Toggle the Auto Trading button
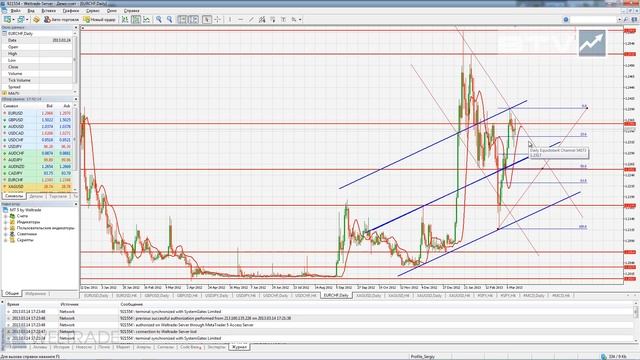Screen dimensions: 640x360 (61, 19)
